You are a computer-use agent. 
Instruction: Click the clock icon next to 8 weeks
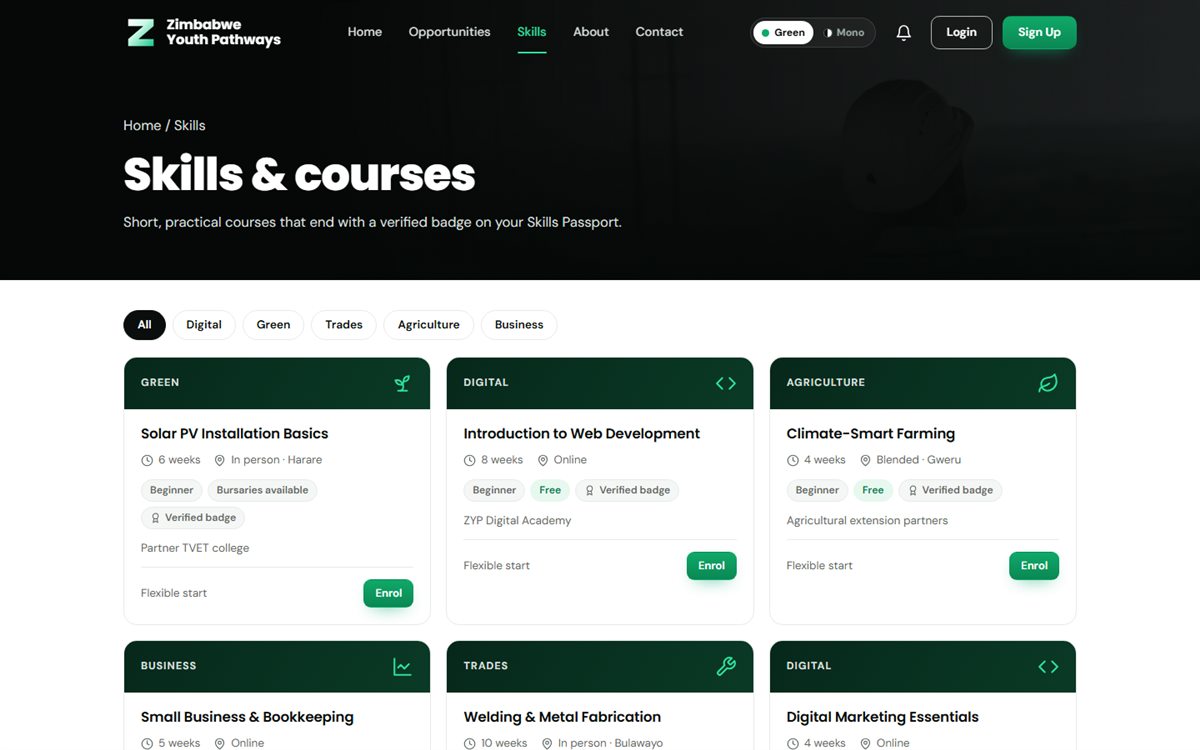click(470, 461)
